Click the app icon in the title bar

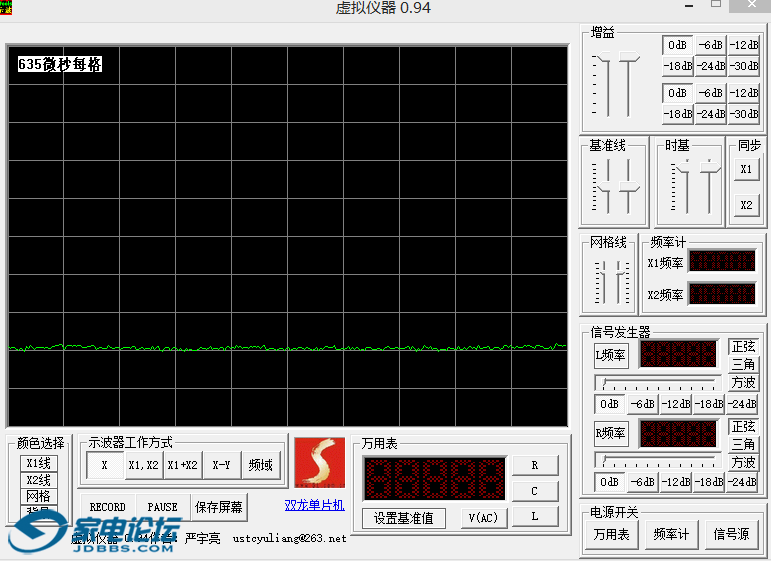(x=6, y=7)
